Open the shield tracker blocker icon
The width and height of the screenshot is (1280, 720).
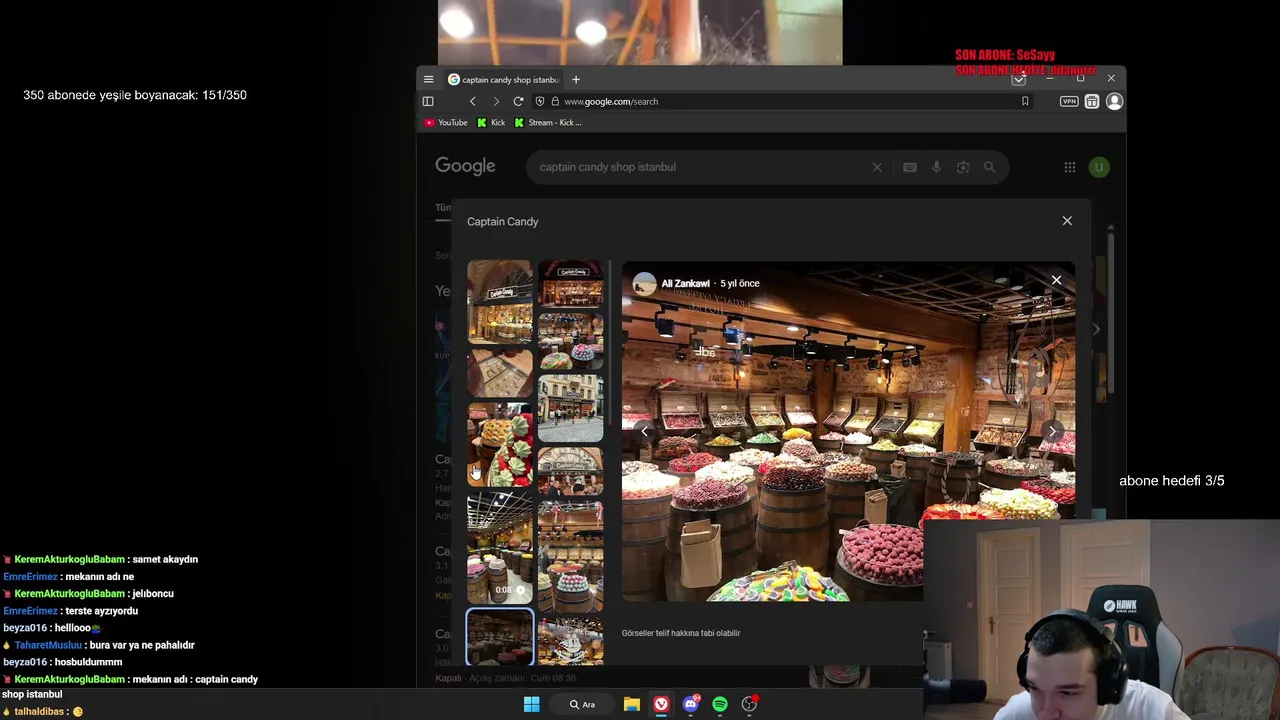pyautogui.click(x=540, y=101)
